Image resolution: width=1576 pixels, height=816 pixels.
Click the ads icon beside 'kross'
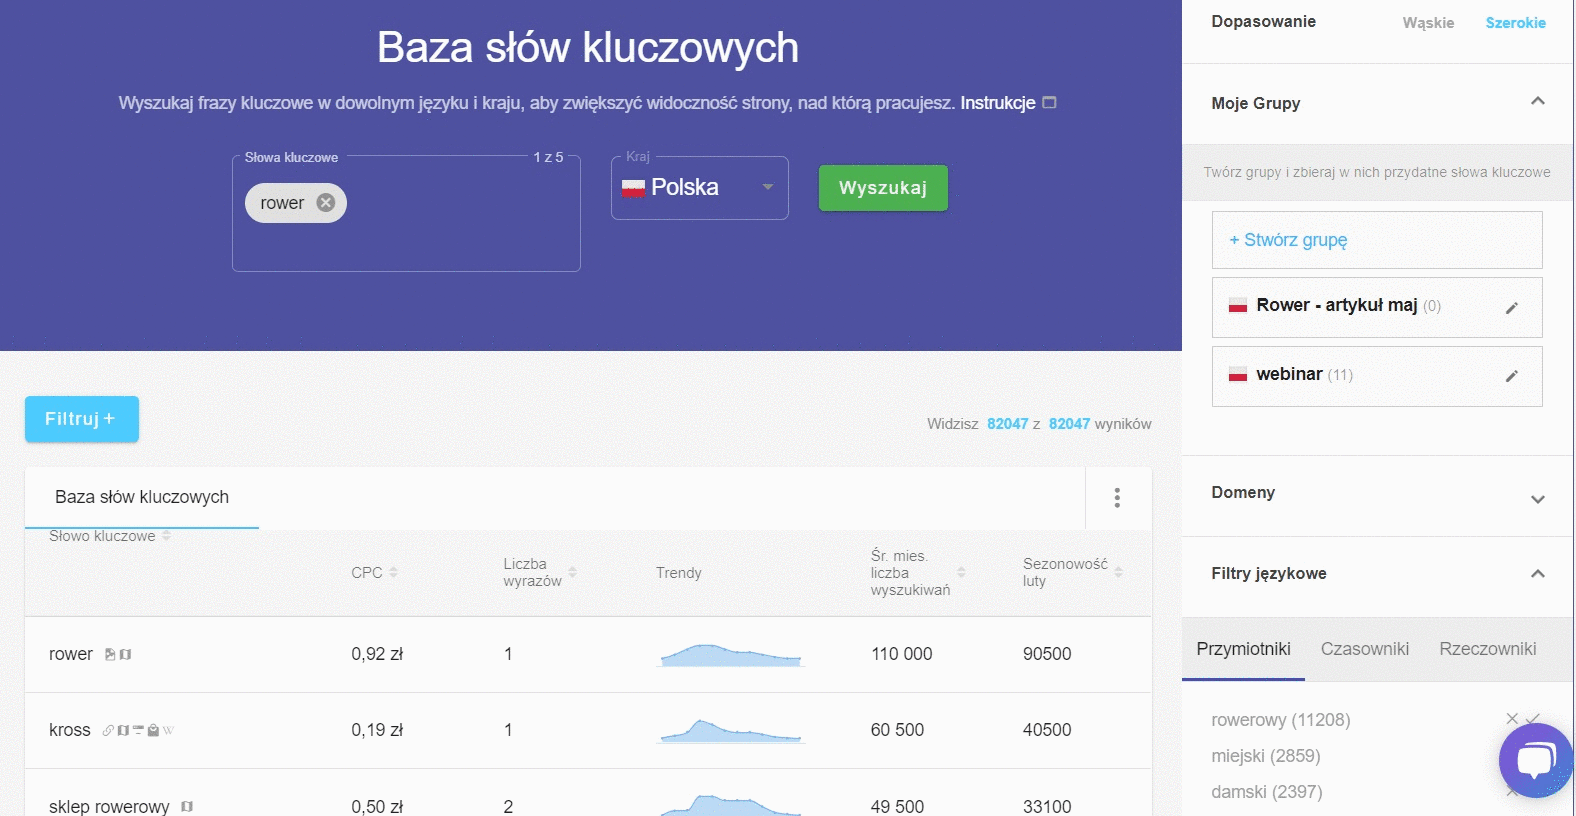coord(138,730)
